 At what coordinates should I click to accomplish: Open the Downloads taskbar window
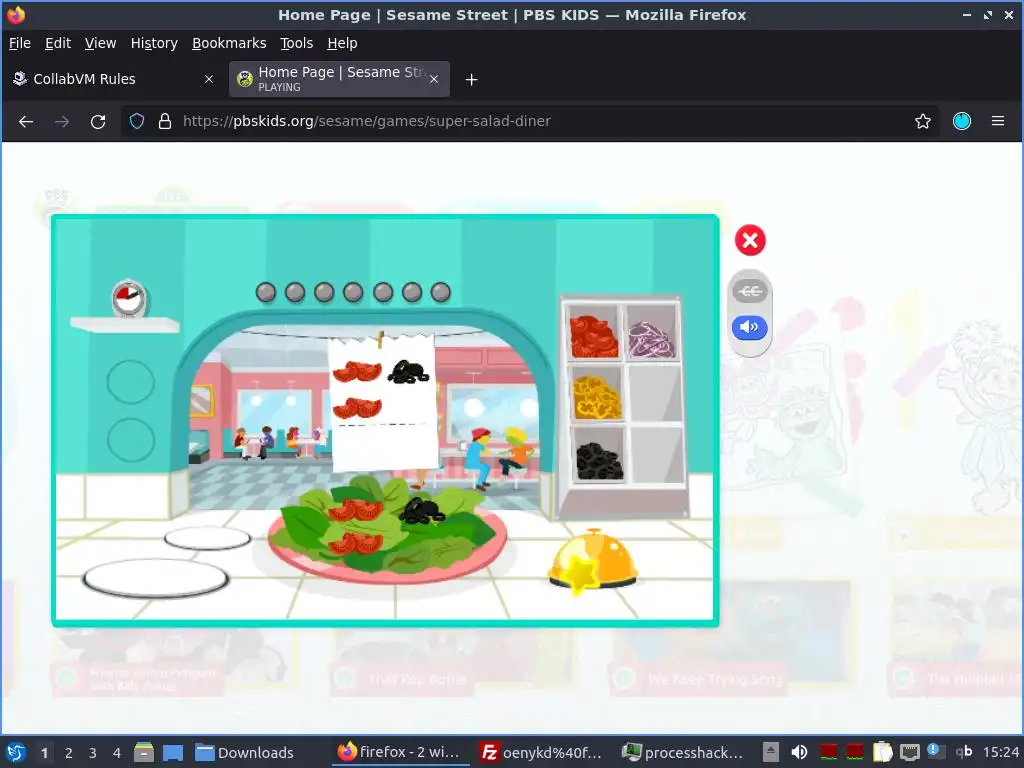[245, 752]
